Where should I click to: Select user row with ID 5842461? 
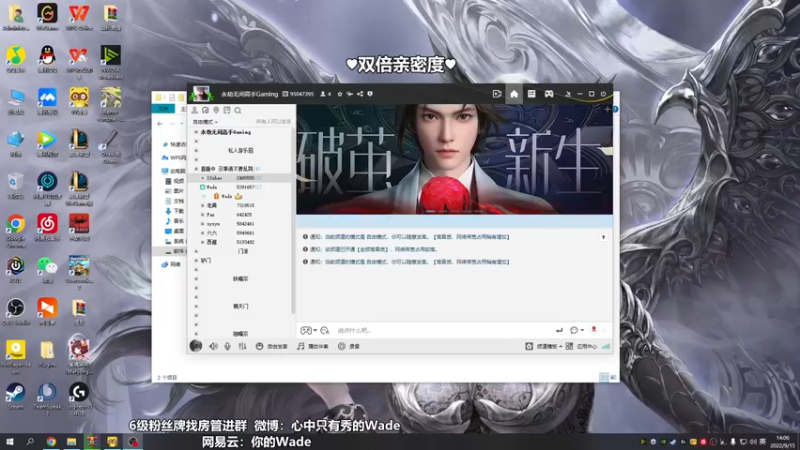240,224
